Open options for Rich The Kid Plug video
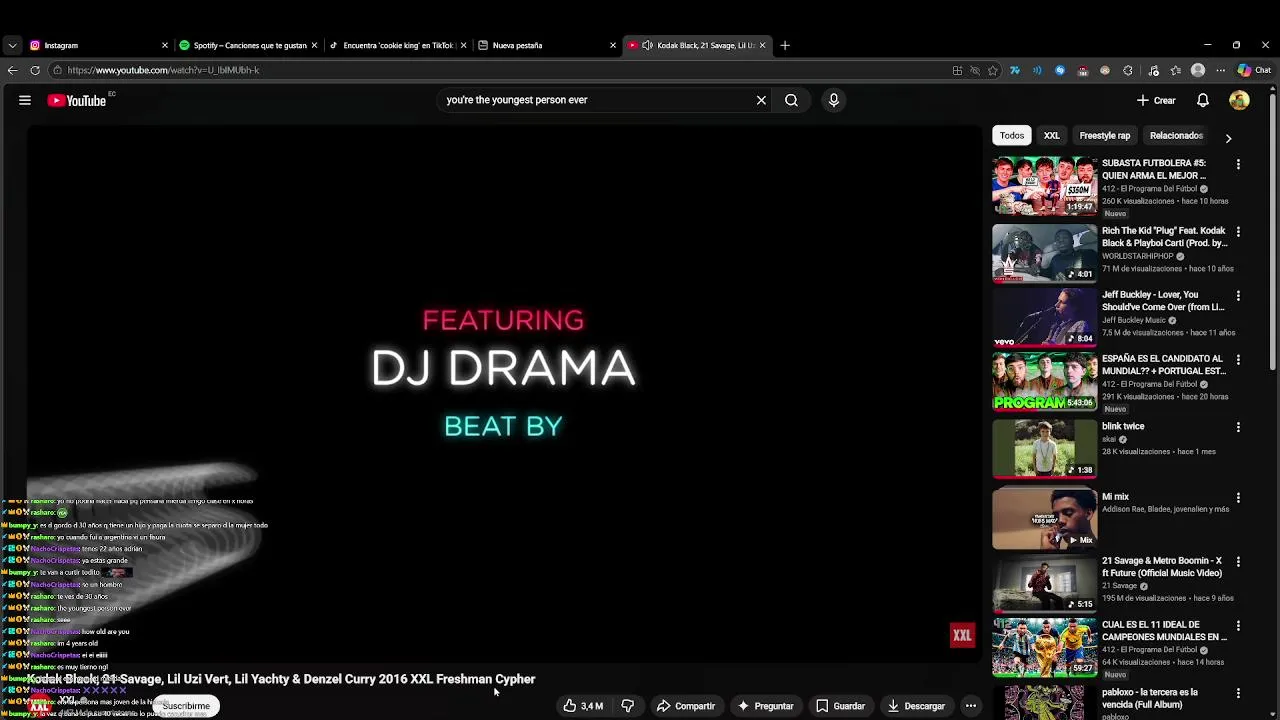 pos(1238,231)
